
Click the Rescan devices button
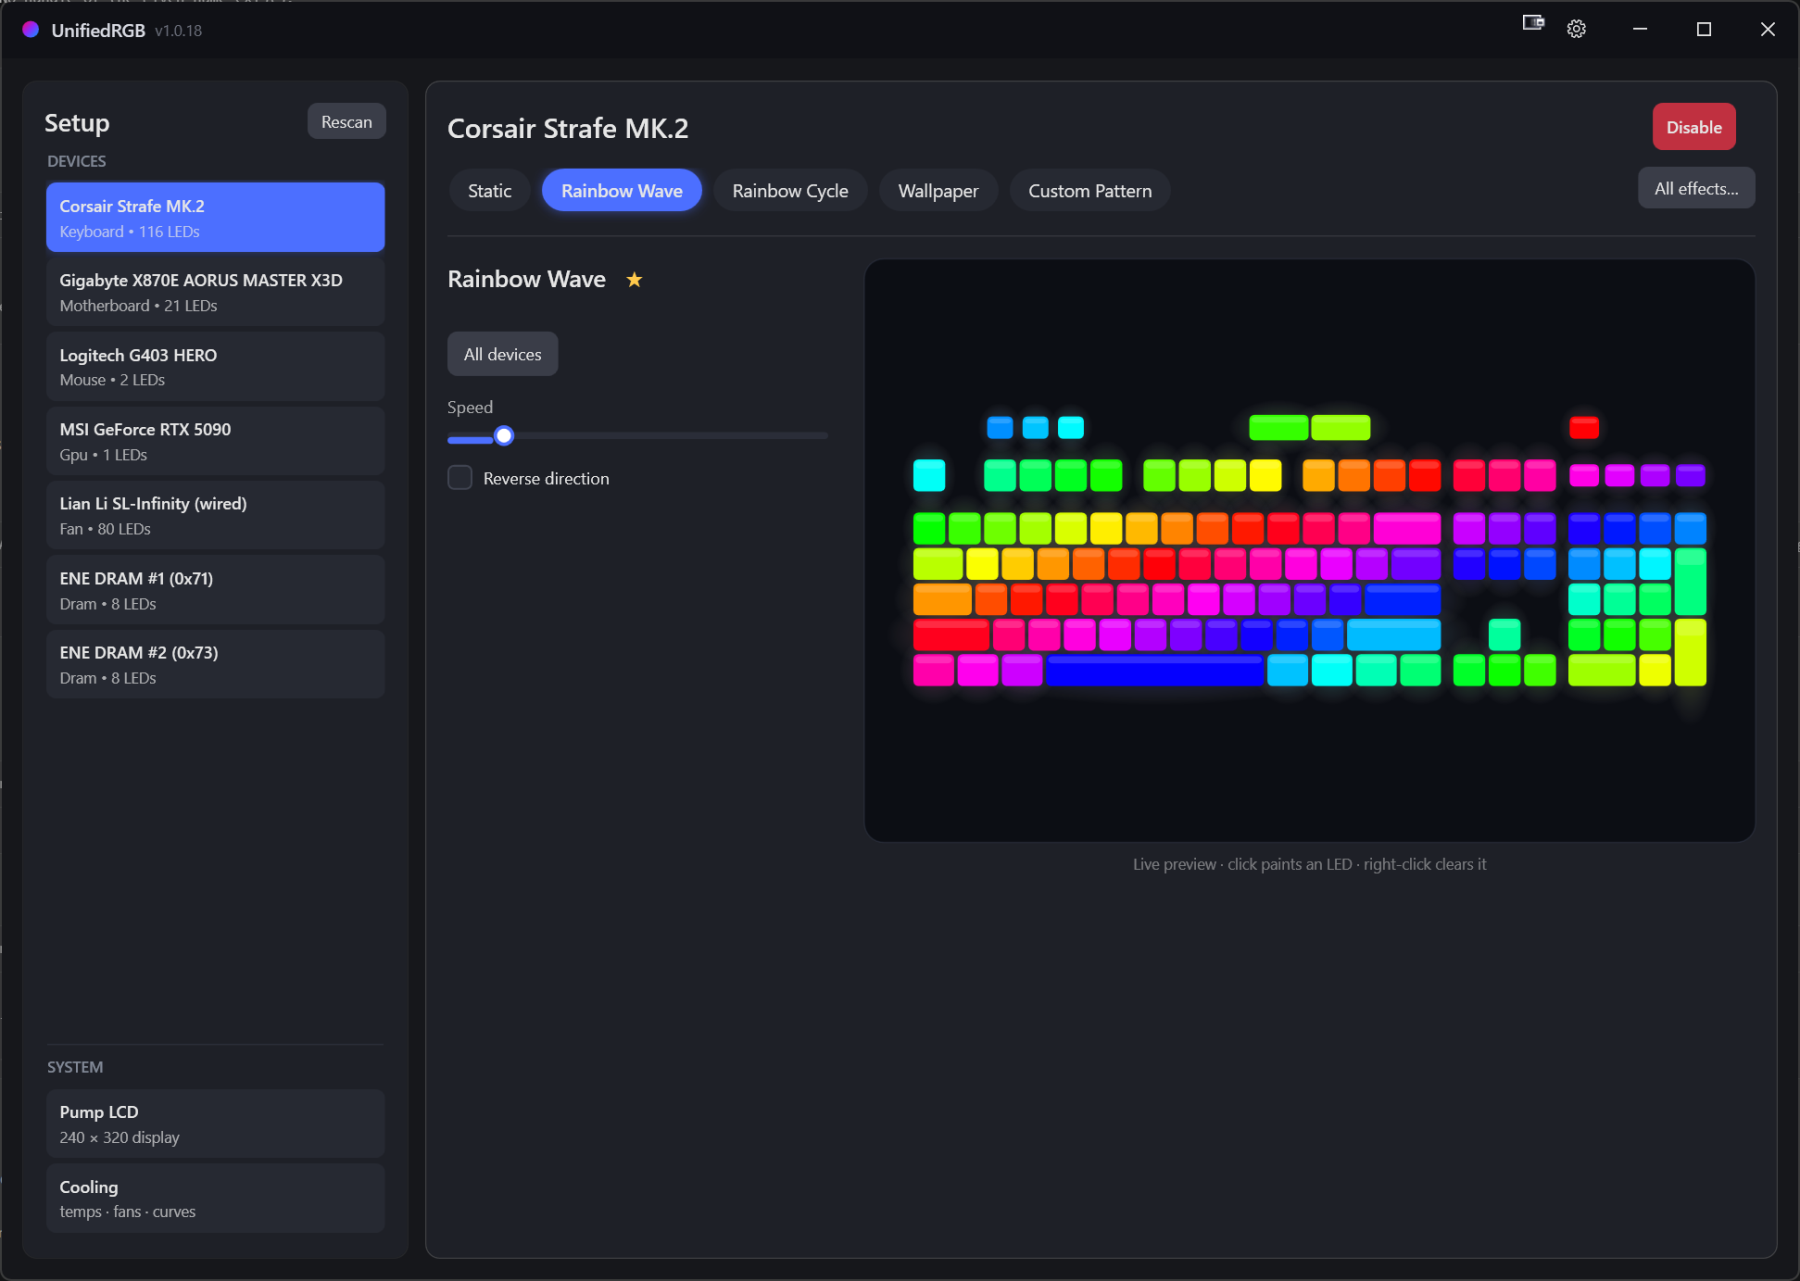pos(346,122)
